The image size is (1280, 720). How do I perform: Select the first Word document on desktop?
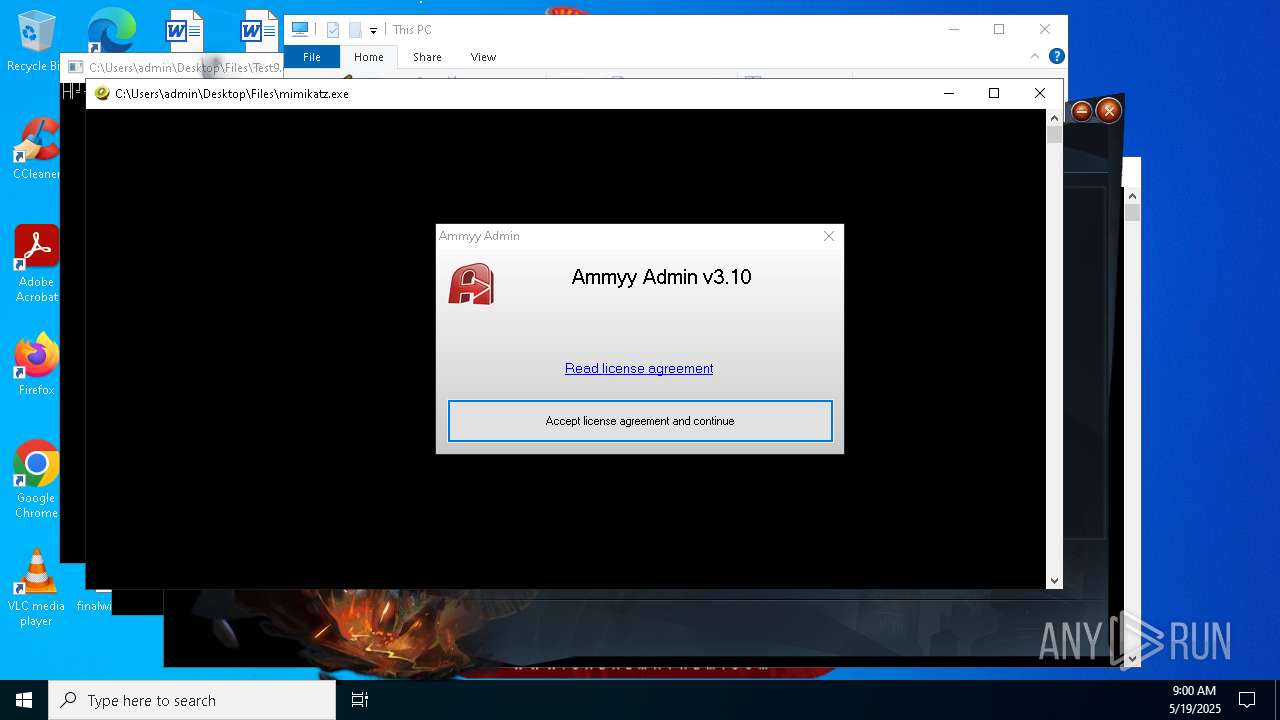click(x=184, y=32)
